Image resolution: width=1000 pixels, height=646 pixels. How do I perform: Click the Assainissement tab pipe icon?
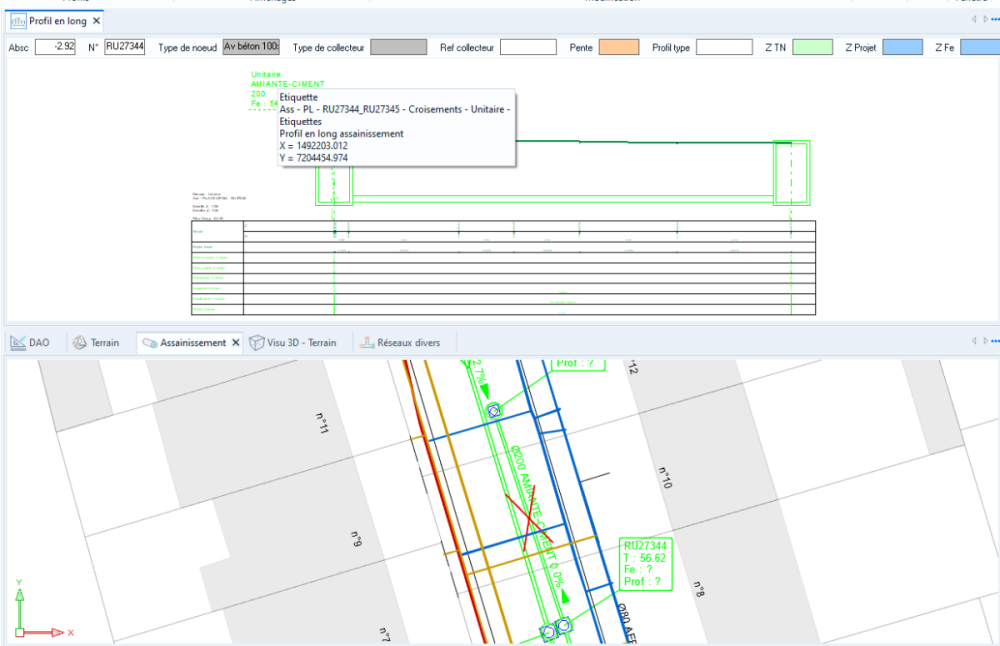point(149,343)
